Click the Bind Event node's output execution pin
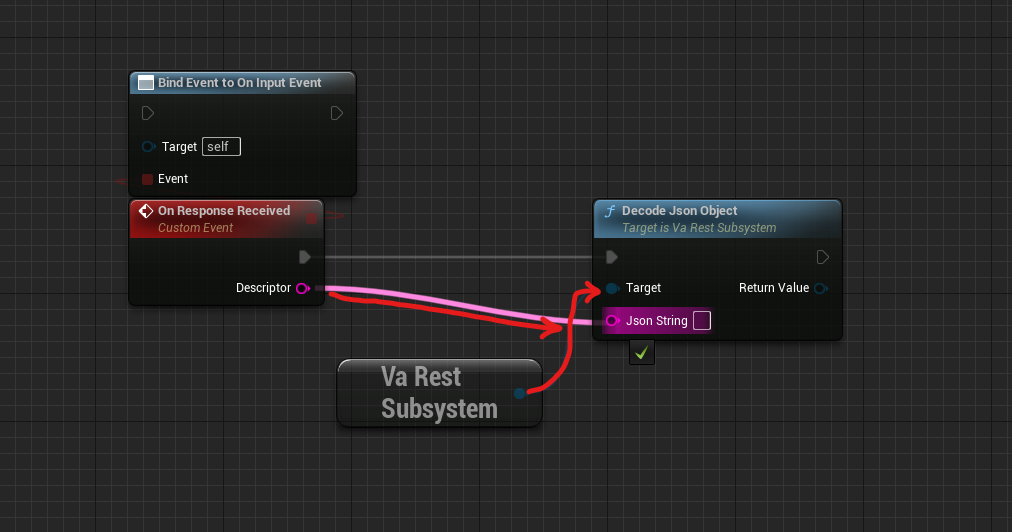 pos(337,113)
